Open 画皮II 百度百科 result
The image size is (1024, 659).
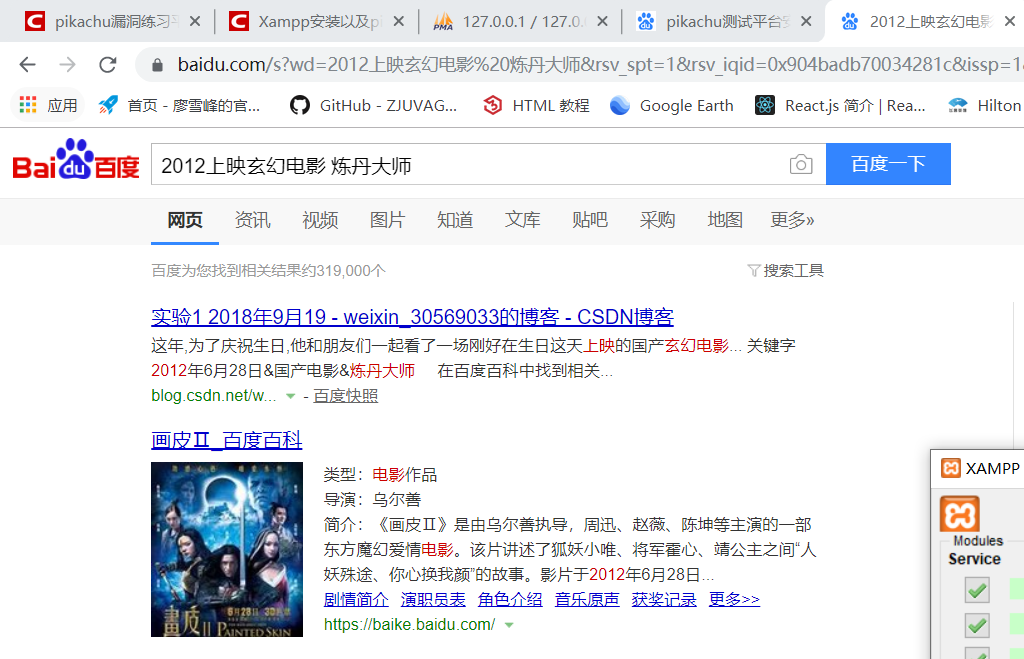tap(227, 440)
